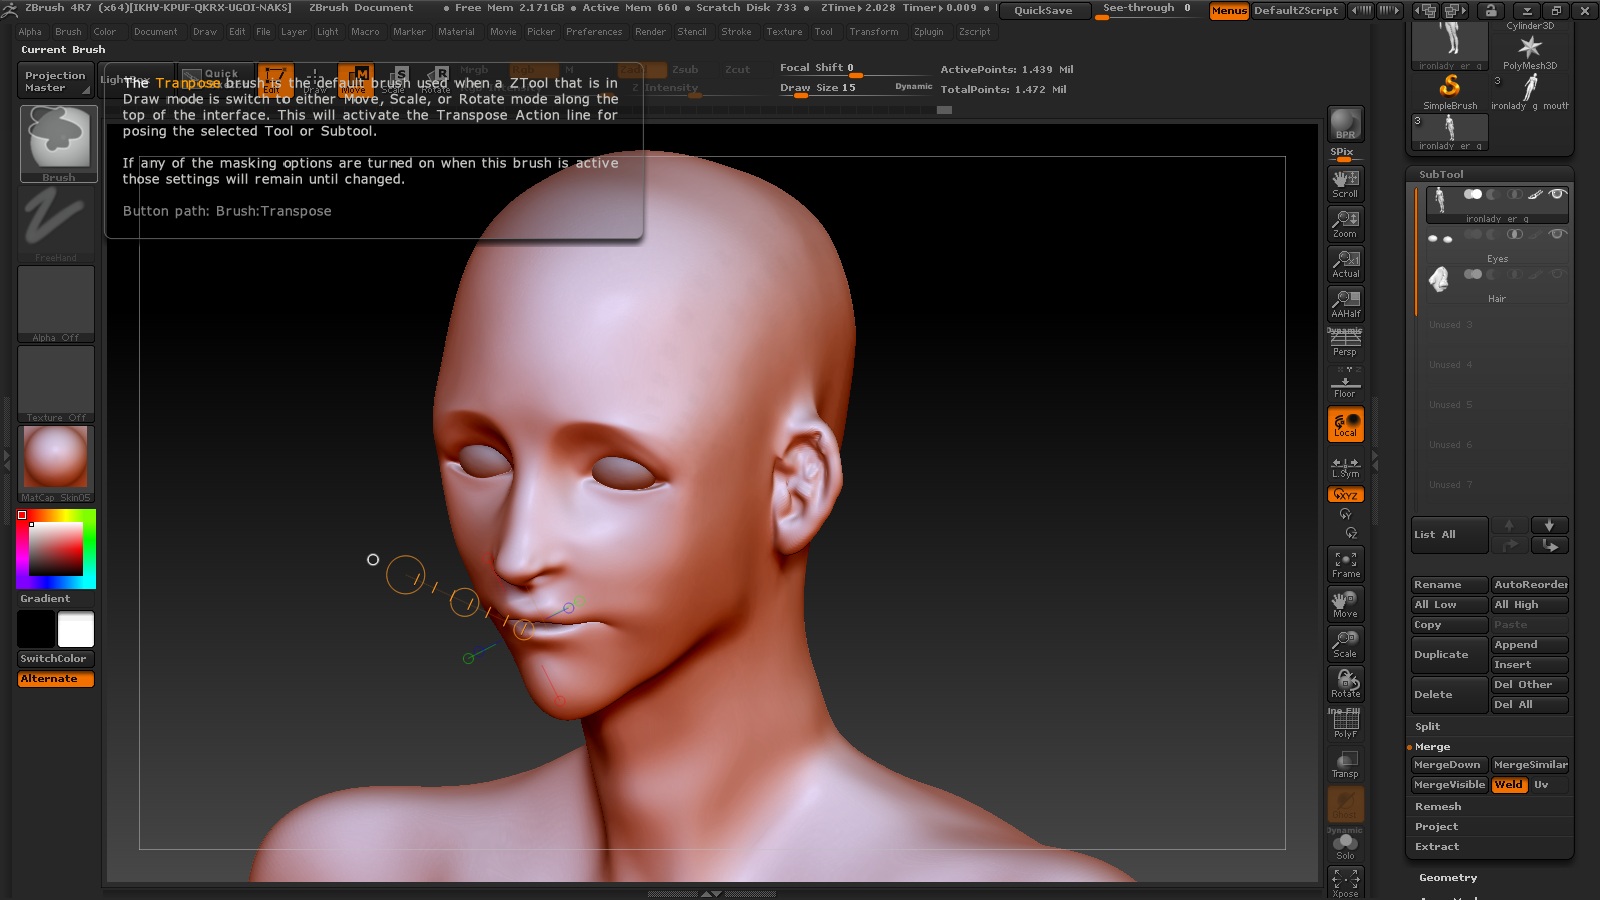Select the Hair subtool row
Viewport: 1600px width, 900px height.
pyautogui.click(x=1497, y=284)
